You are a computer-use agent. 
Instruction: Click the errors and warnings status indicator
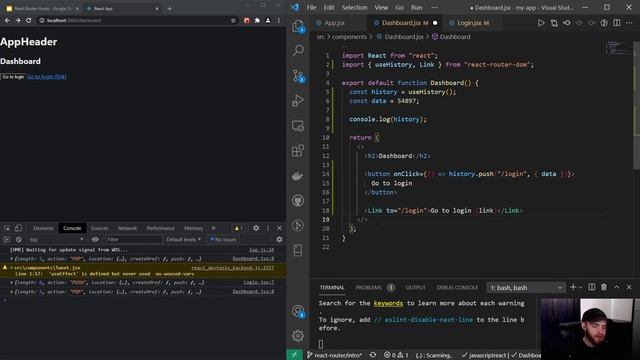[396, 355]
